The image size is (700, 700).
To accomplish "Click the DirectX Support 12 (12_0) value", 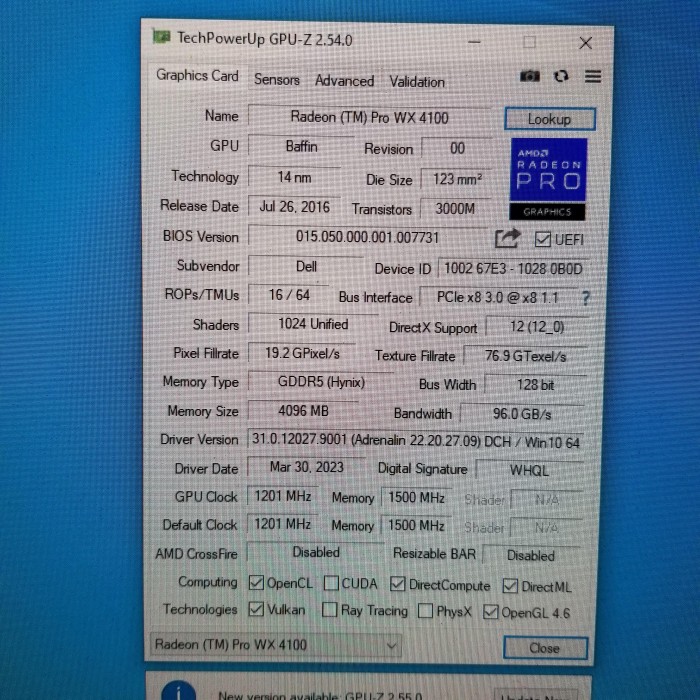I will point(537,327).
